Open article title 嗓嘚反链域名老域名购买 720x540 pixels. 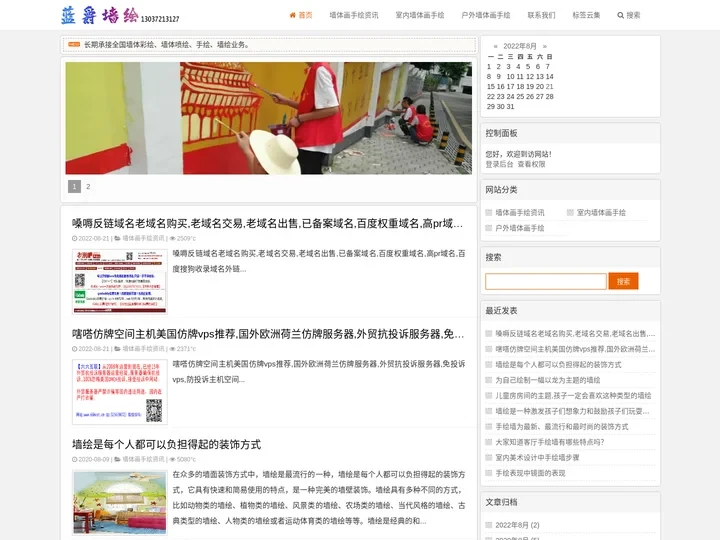click(x=267, y=224)
